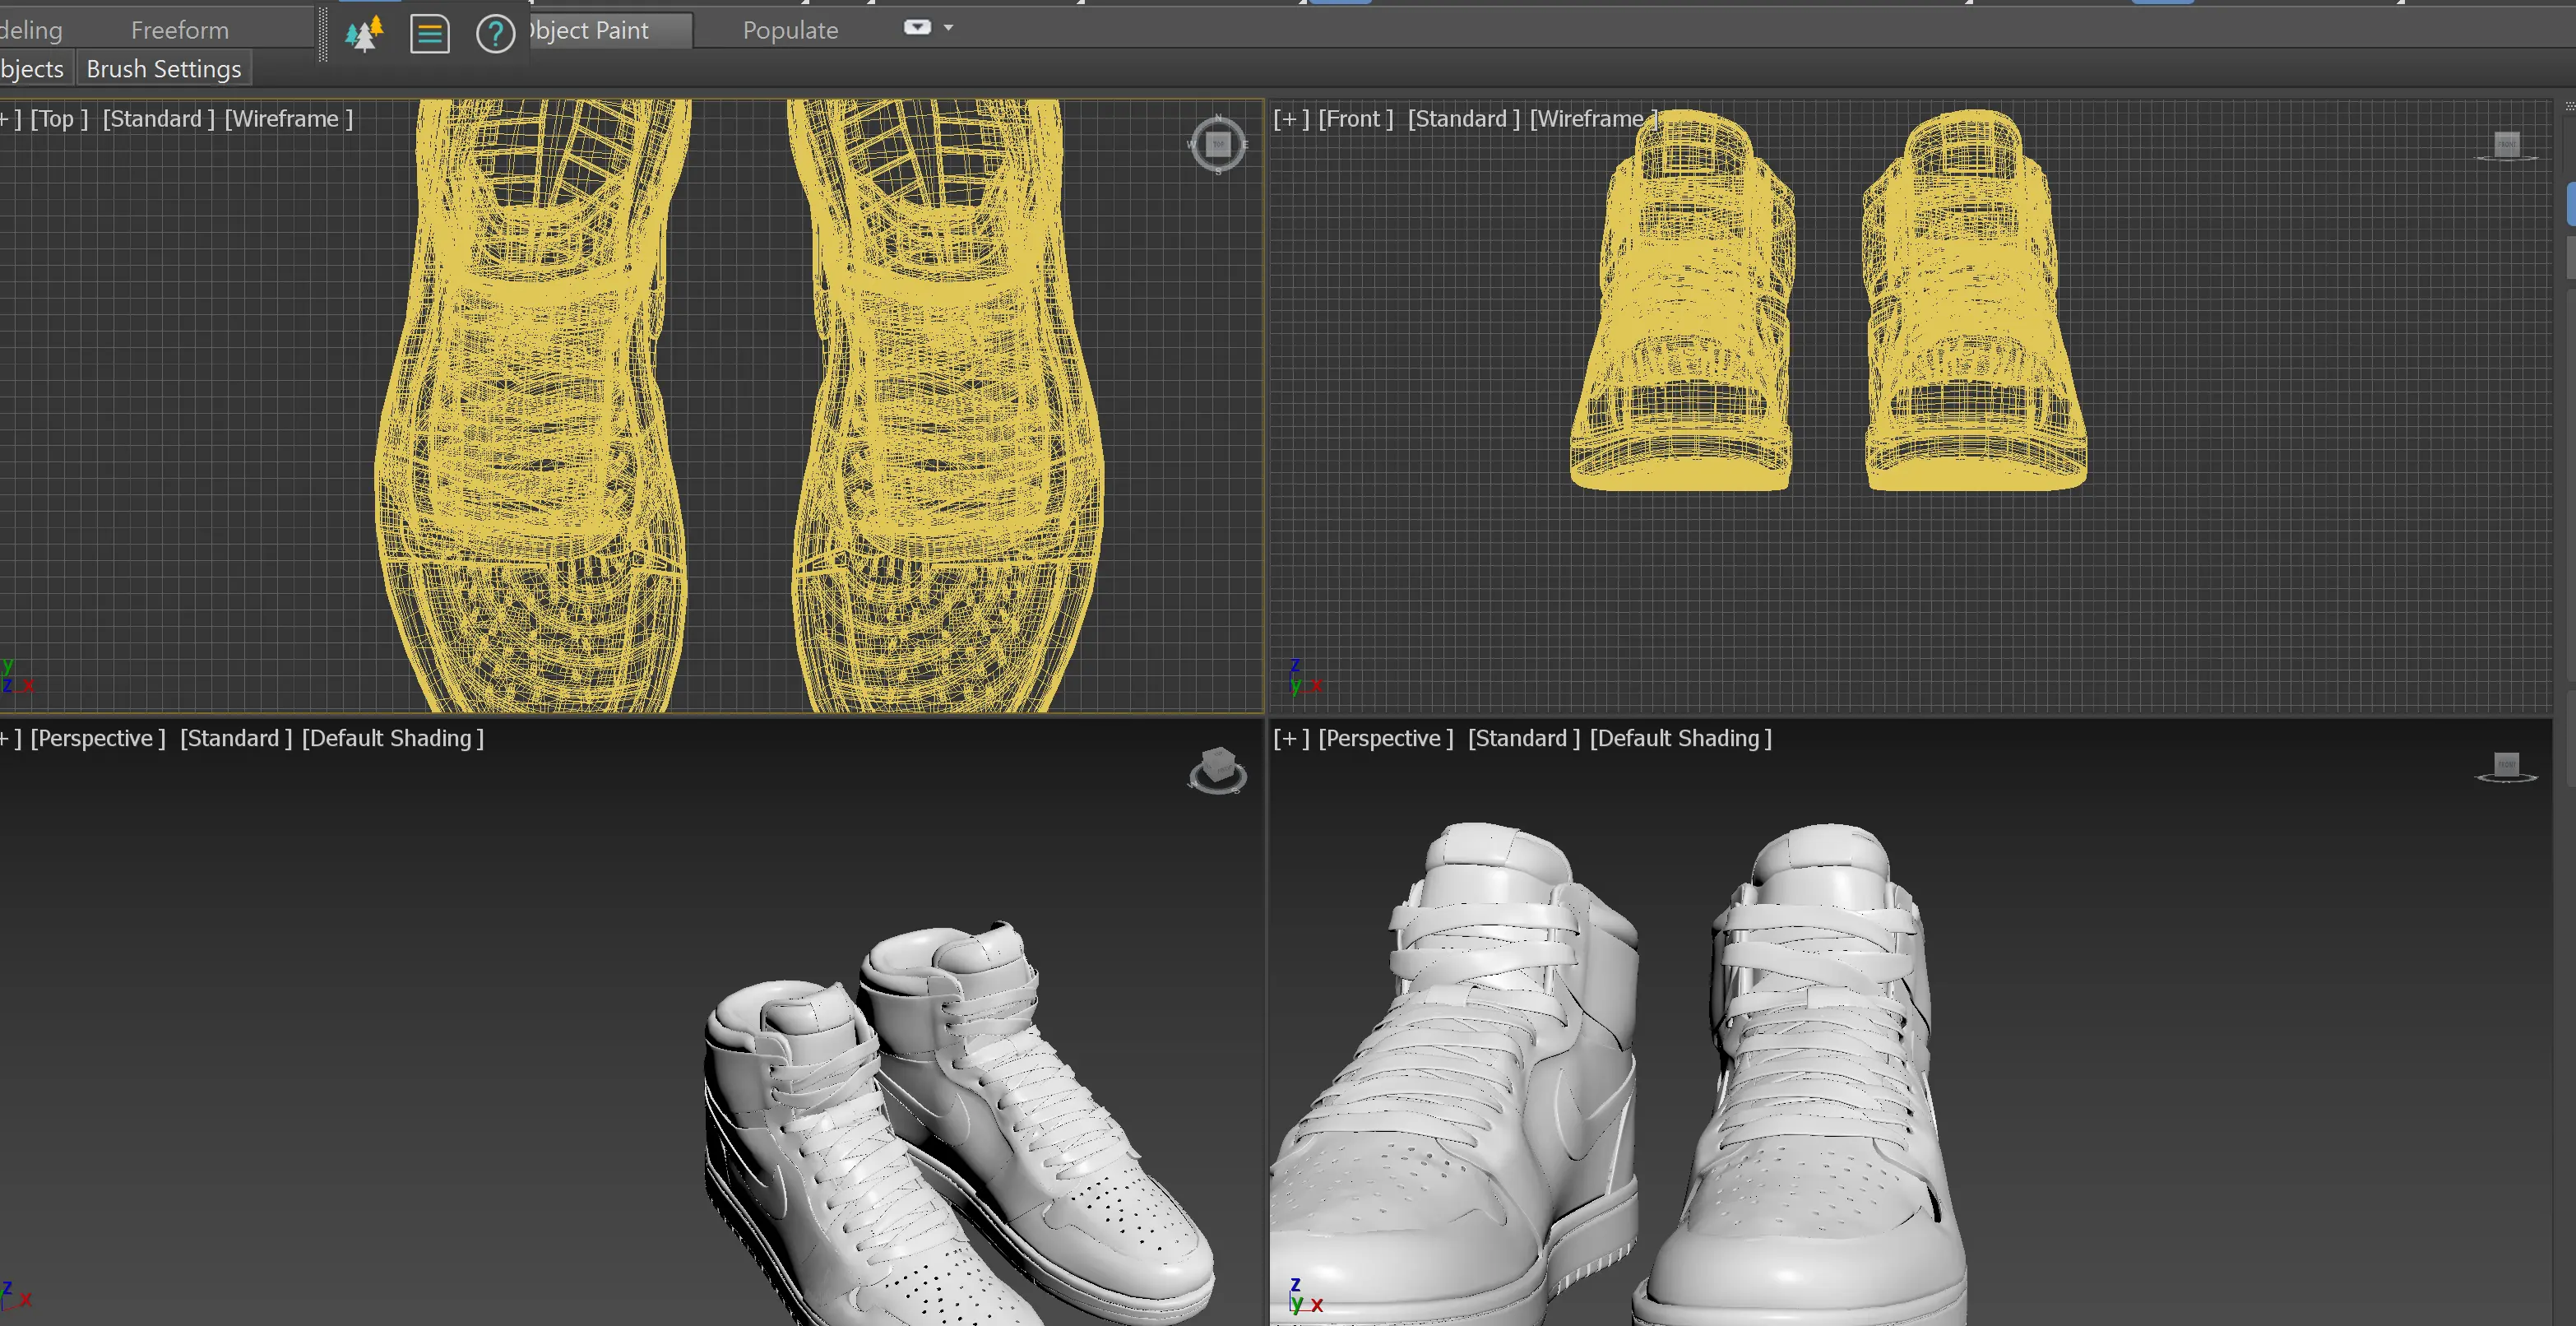Open the [+] menu of bottom-right Perspective viewport
The width and height of the screenshot is (2576, 1326).
1291,738
